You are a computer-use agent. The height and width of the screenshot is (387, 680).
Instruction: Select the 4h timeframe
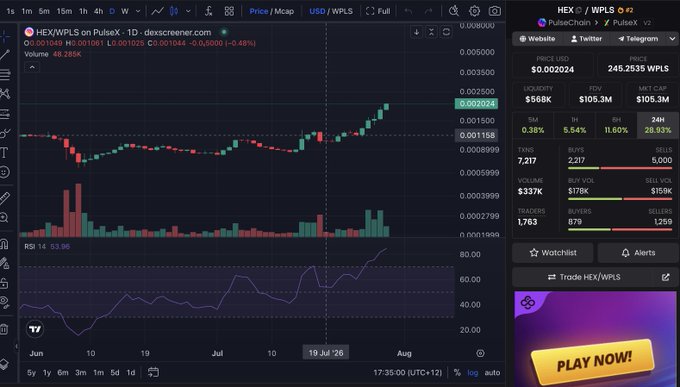pos(98,11)
